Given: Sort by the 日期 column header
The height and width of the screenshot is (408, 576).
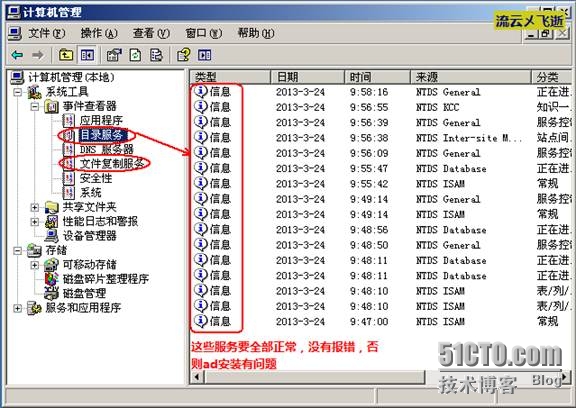Looking at the screenshot, I should tap(307, 77).
